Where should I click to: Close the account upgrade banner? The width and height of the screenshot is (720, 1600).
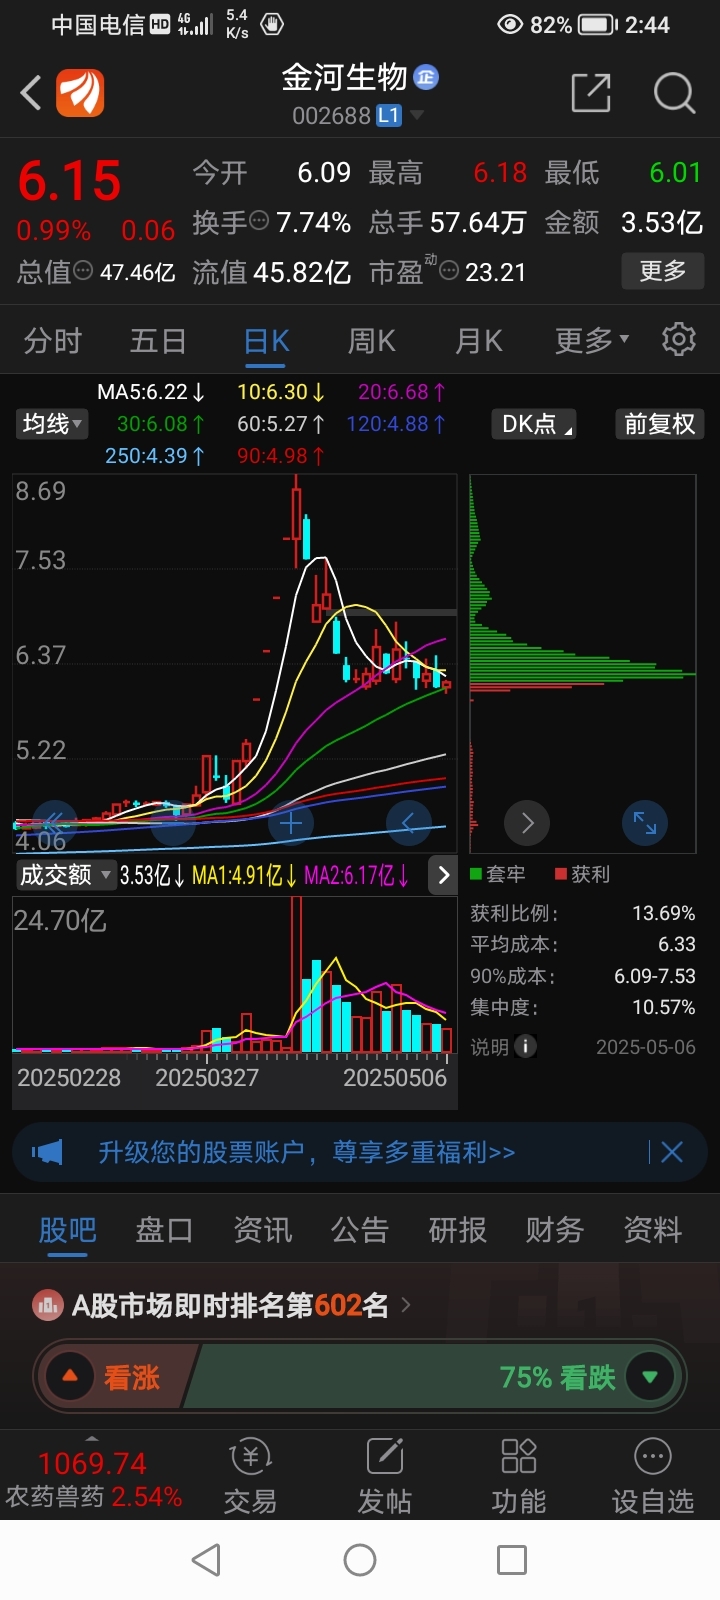672,1152
